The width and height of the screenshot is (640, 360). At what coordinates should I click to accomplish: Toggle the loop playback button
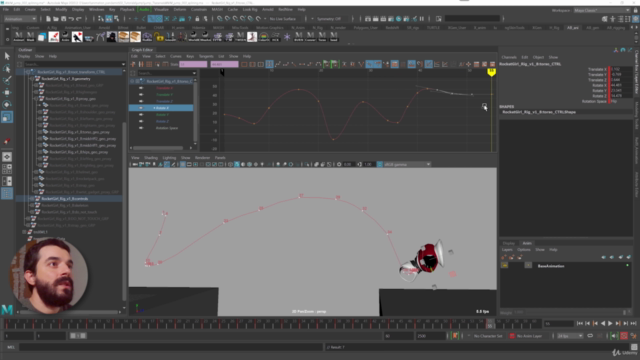[590, 336]
